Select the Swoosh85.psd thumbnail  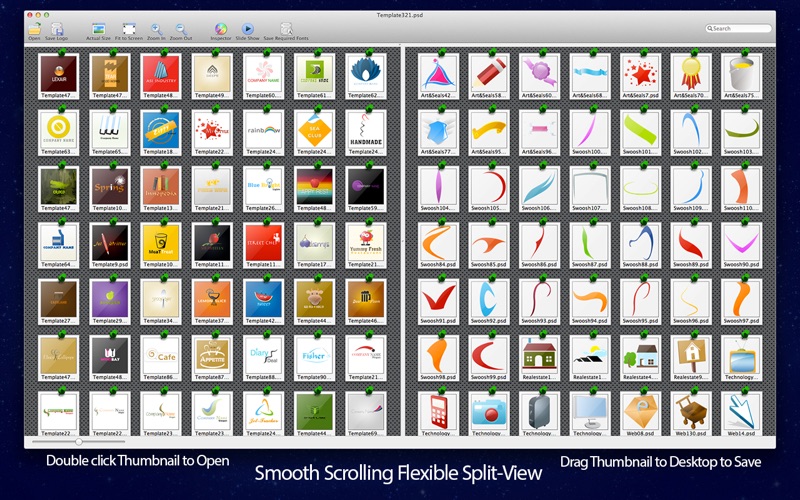(x=489, y=245)
